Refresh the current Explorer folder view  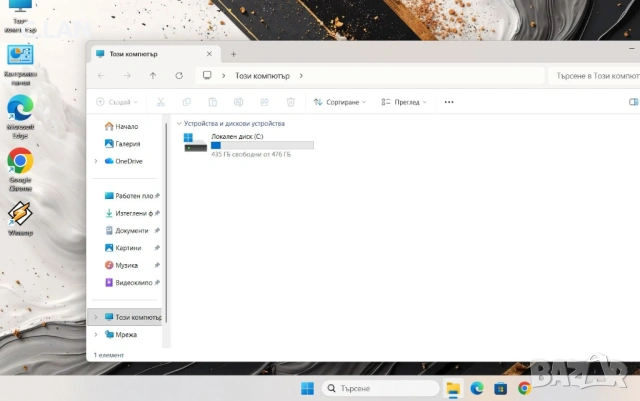click(179, 75)
